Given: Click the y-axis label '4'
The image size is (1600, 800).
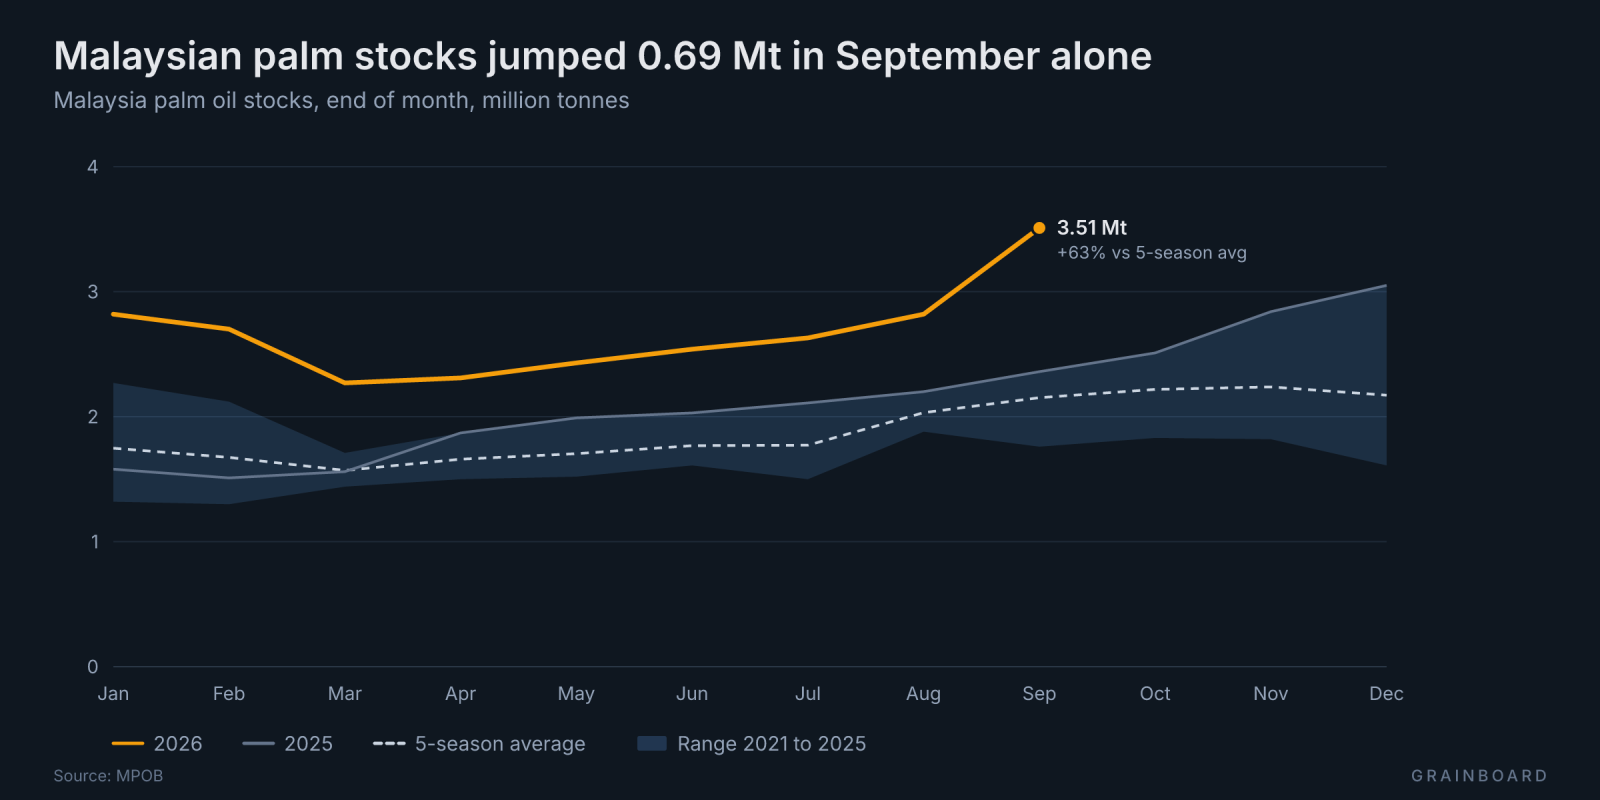Looking at the screenshot, I should point(93,167).
